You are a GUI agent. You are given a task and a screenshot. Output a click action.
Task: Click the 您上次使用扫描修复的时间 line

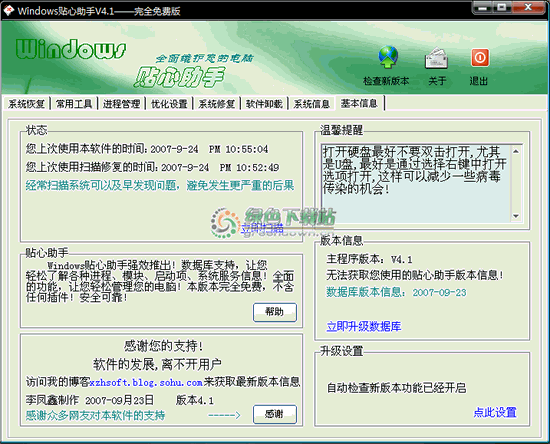(152, 167)
